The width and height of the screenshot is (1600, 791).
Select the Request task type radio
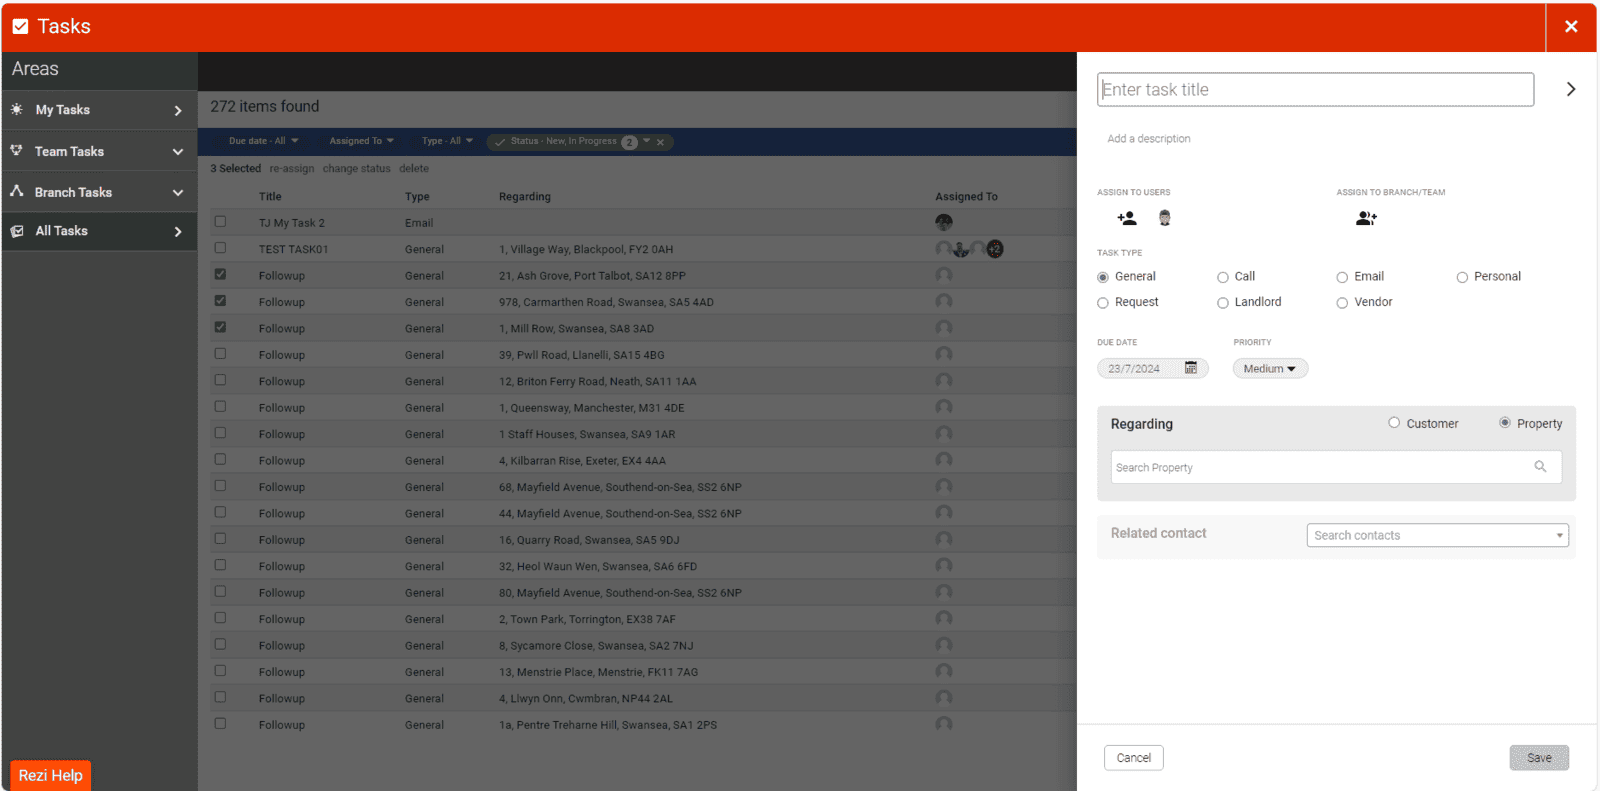point(1103,302)
